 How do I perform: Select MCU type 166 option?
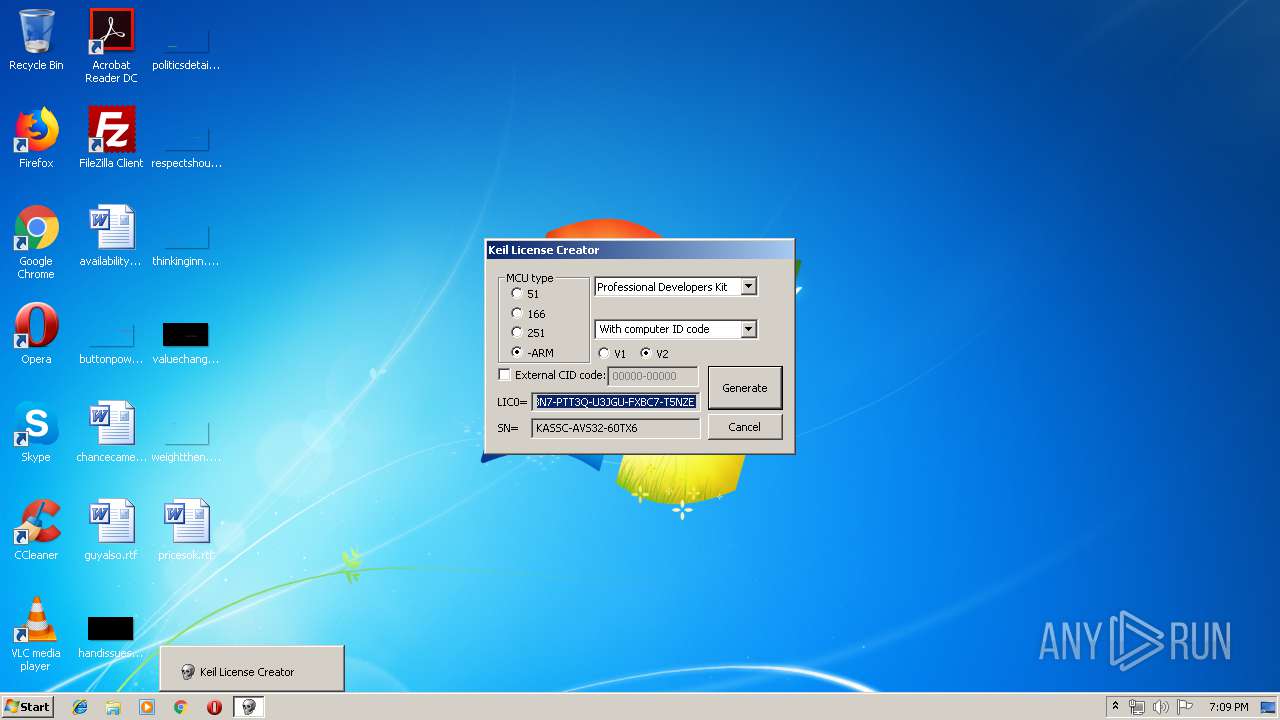click(x=517, y=313)
